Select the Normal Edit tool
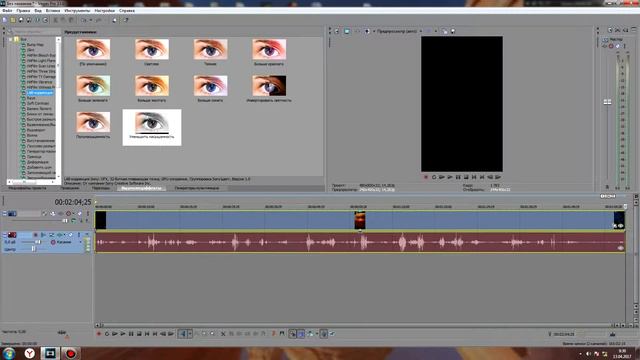Image resolution: width=640 pixels, height=360 pixels. click(183, 334)
